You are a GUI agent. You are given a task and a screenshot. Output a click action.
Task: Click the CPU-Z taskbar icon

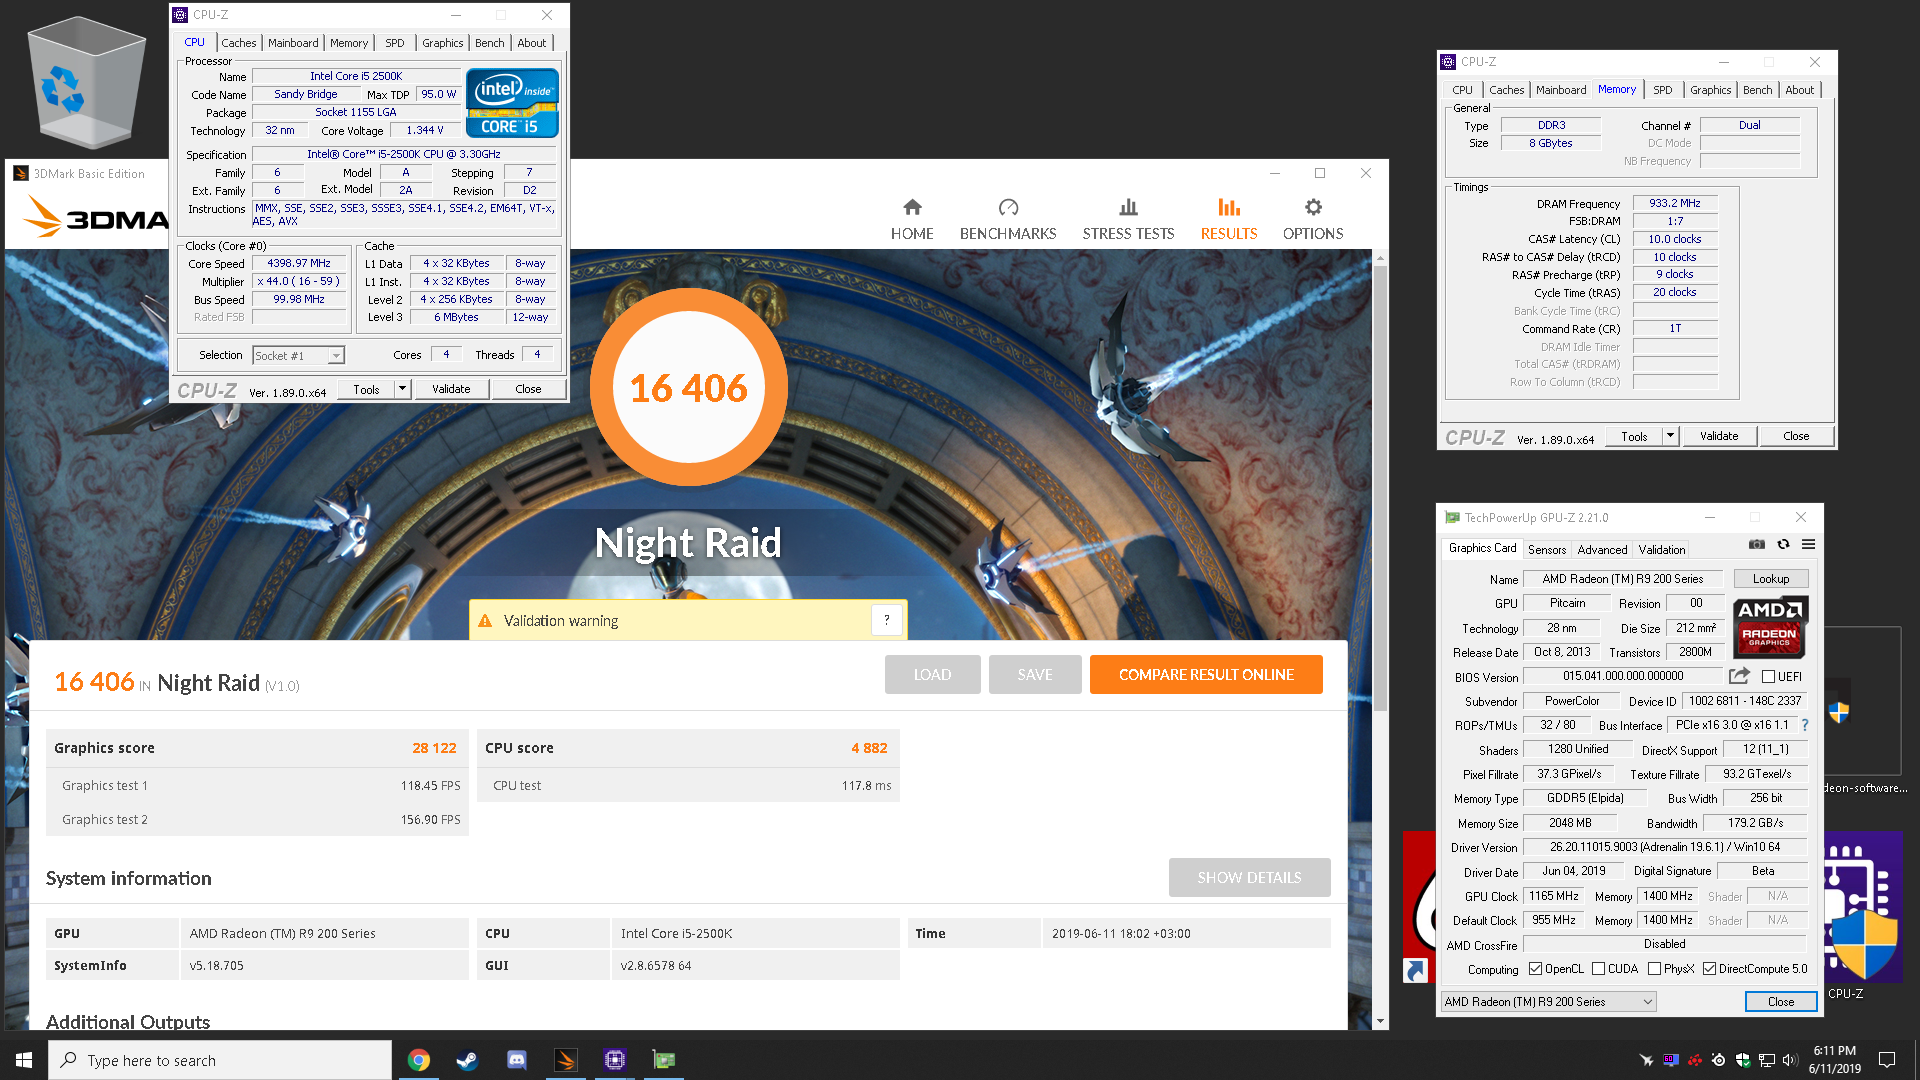pyautogui.click(x=615, y=1060)
